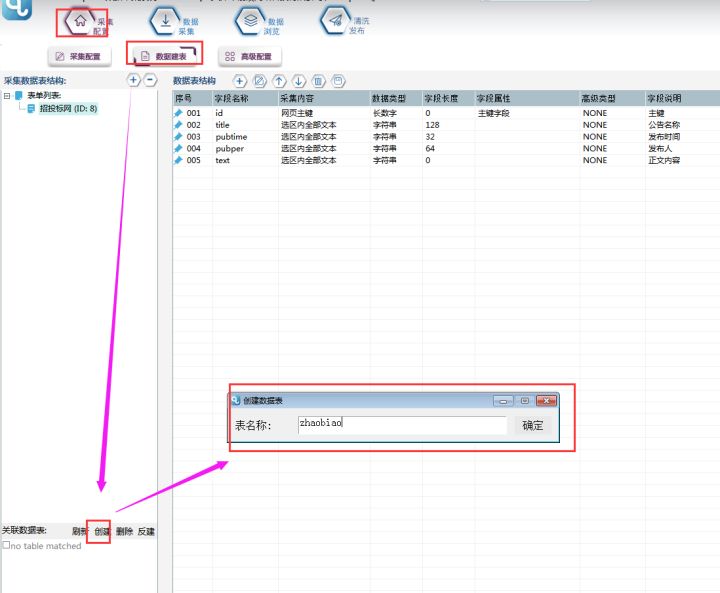The width and height of the screenshot is (720, 593).
Task: Click the 字段属性 column header
Action: coord(527,98)
